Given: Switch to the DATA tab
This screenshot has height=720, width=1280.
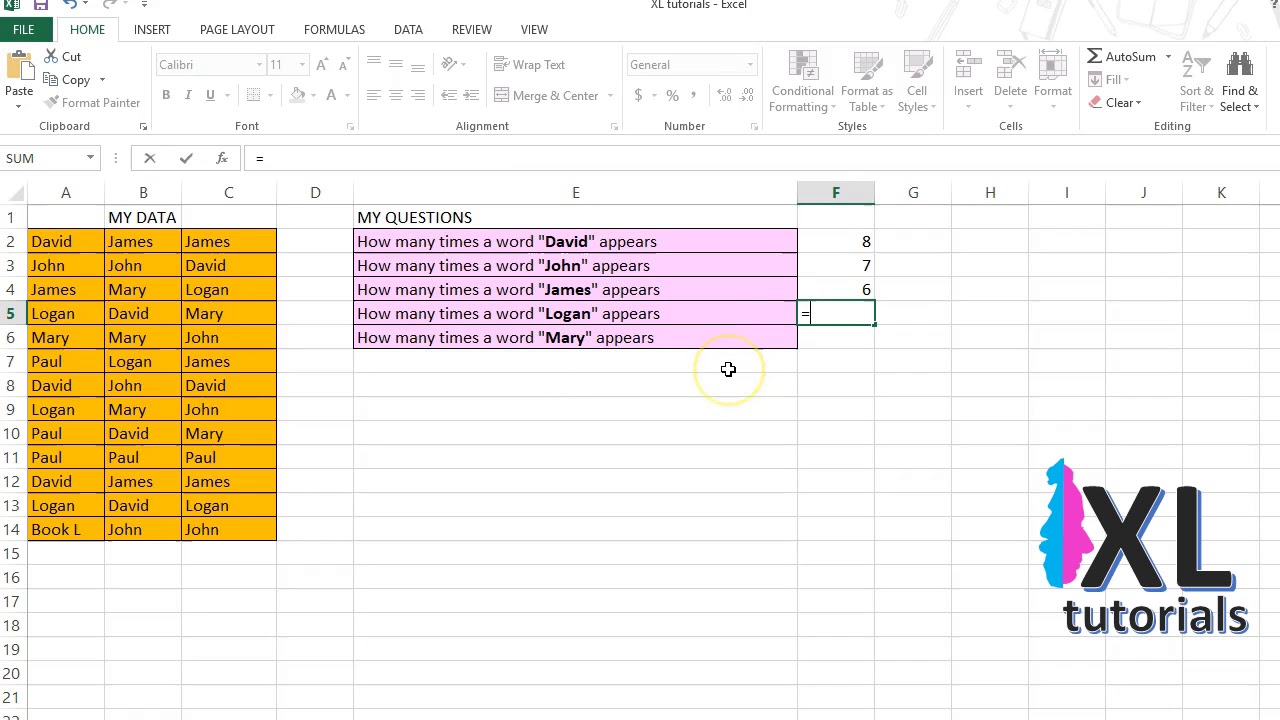Looking at the screenshot, I should coord(408,30).
